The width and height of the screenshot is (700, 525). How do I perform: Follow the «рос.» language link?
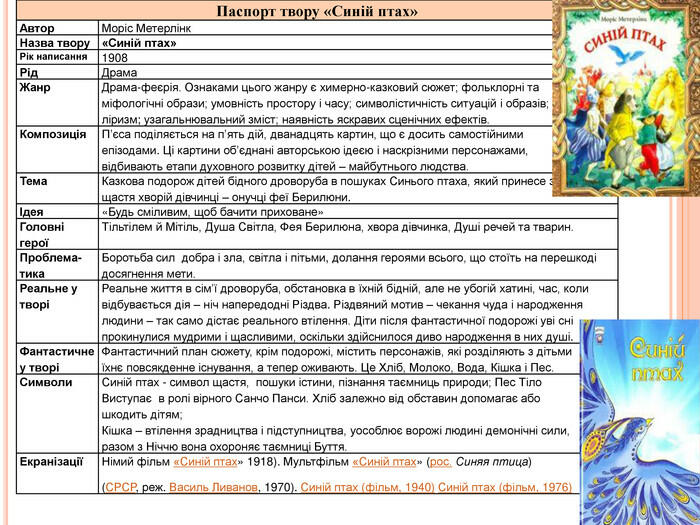pyautogui.click(x=441, y=462)
